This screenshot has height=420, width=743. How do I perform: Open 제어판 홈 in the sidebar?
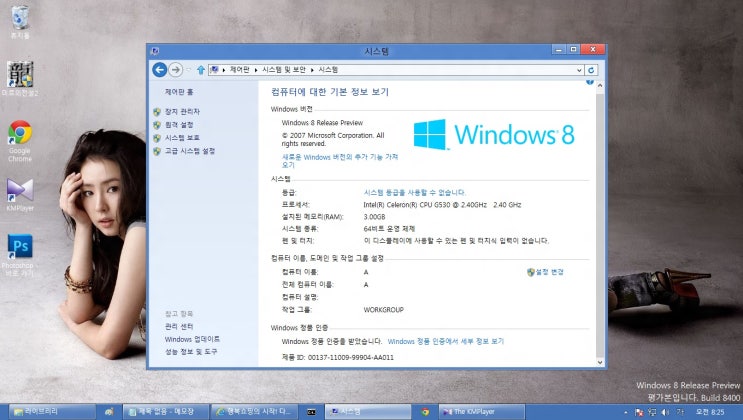click(x=179, y=92)
